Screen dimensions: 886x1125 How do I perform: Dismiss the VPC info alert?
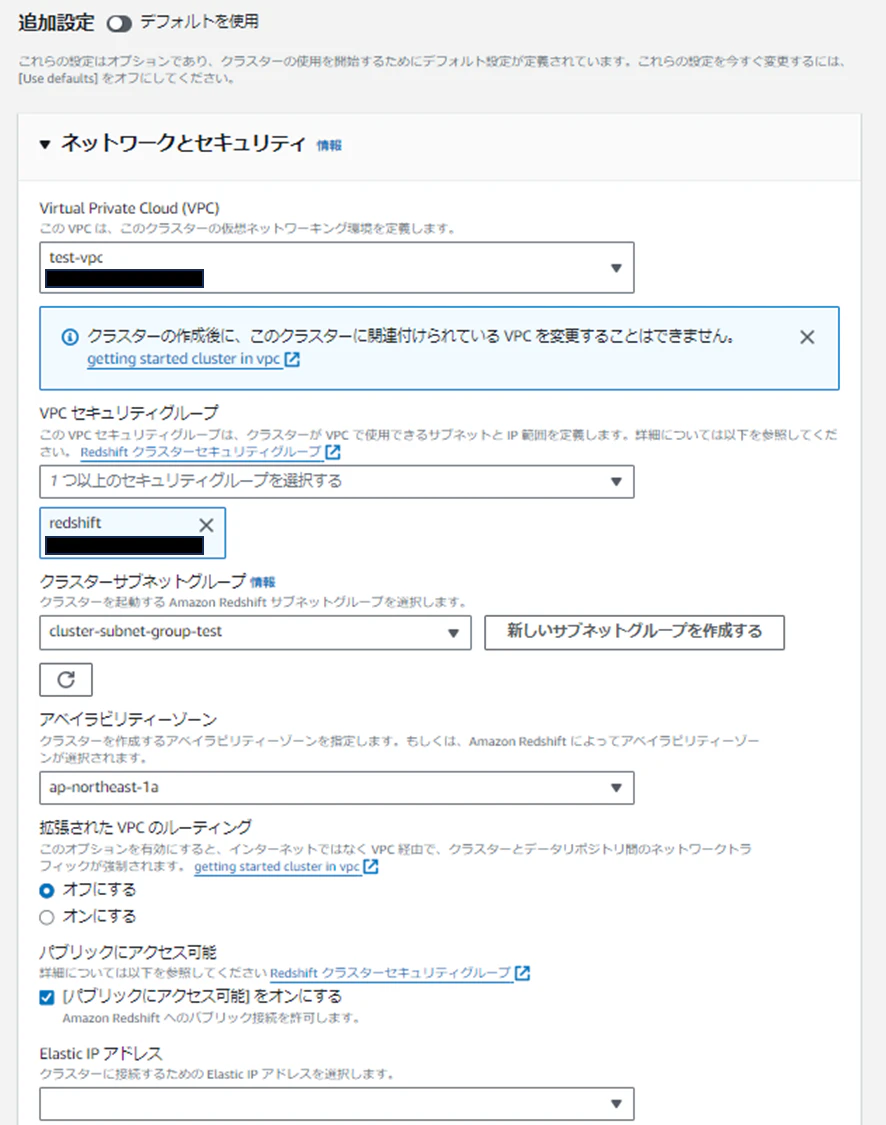[x=807, y=337]
